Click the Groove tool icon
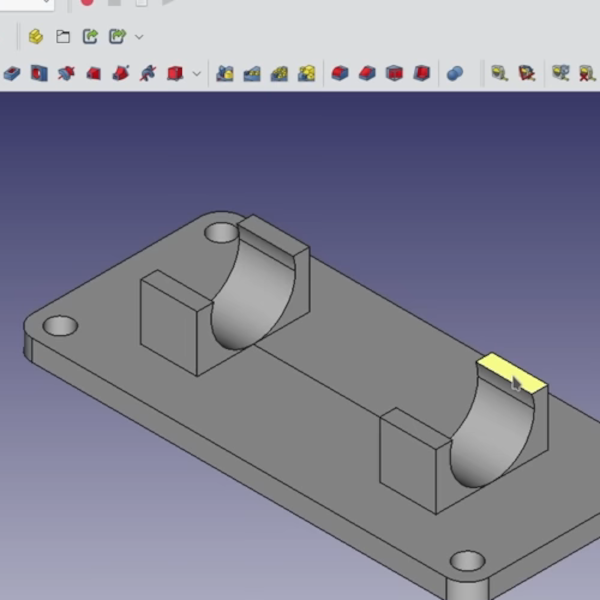Screen dimensions: 600x600 (66, 73)
